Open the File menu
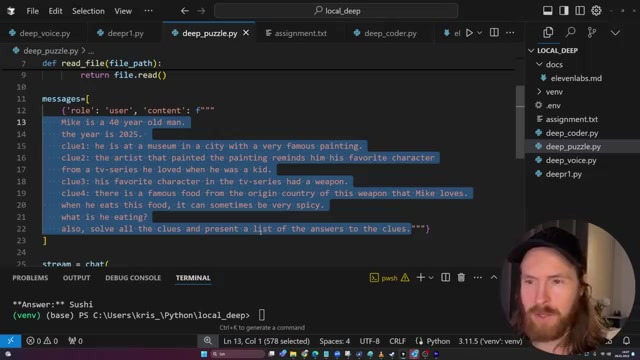The image size is (640, 360). [32, 11]
